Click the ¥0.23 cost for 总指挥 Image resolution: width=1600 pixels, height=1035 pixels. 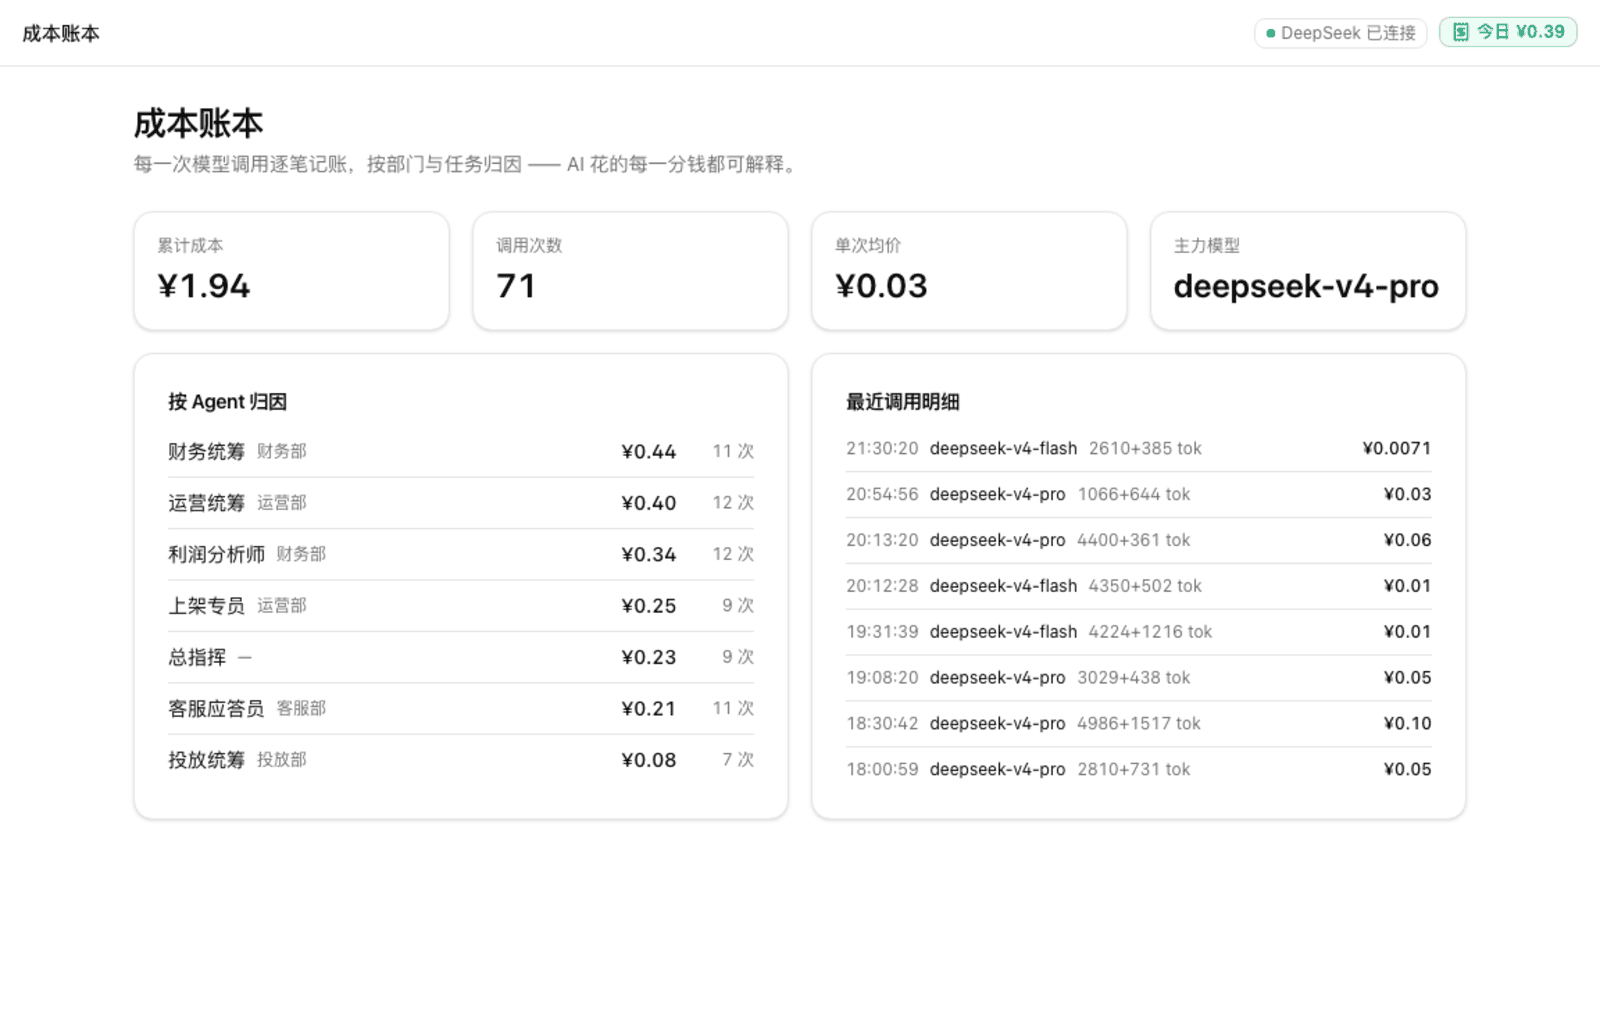(x=648, y=657)
